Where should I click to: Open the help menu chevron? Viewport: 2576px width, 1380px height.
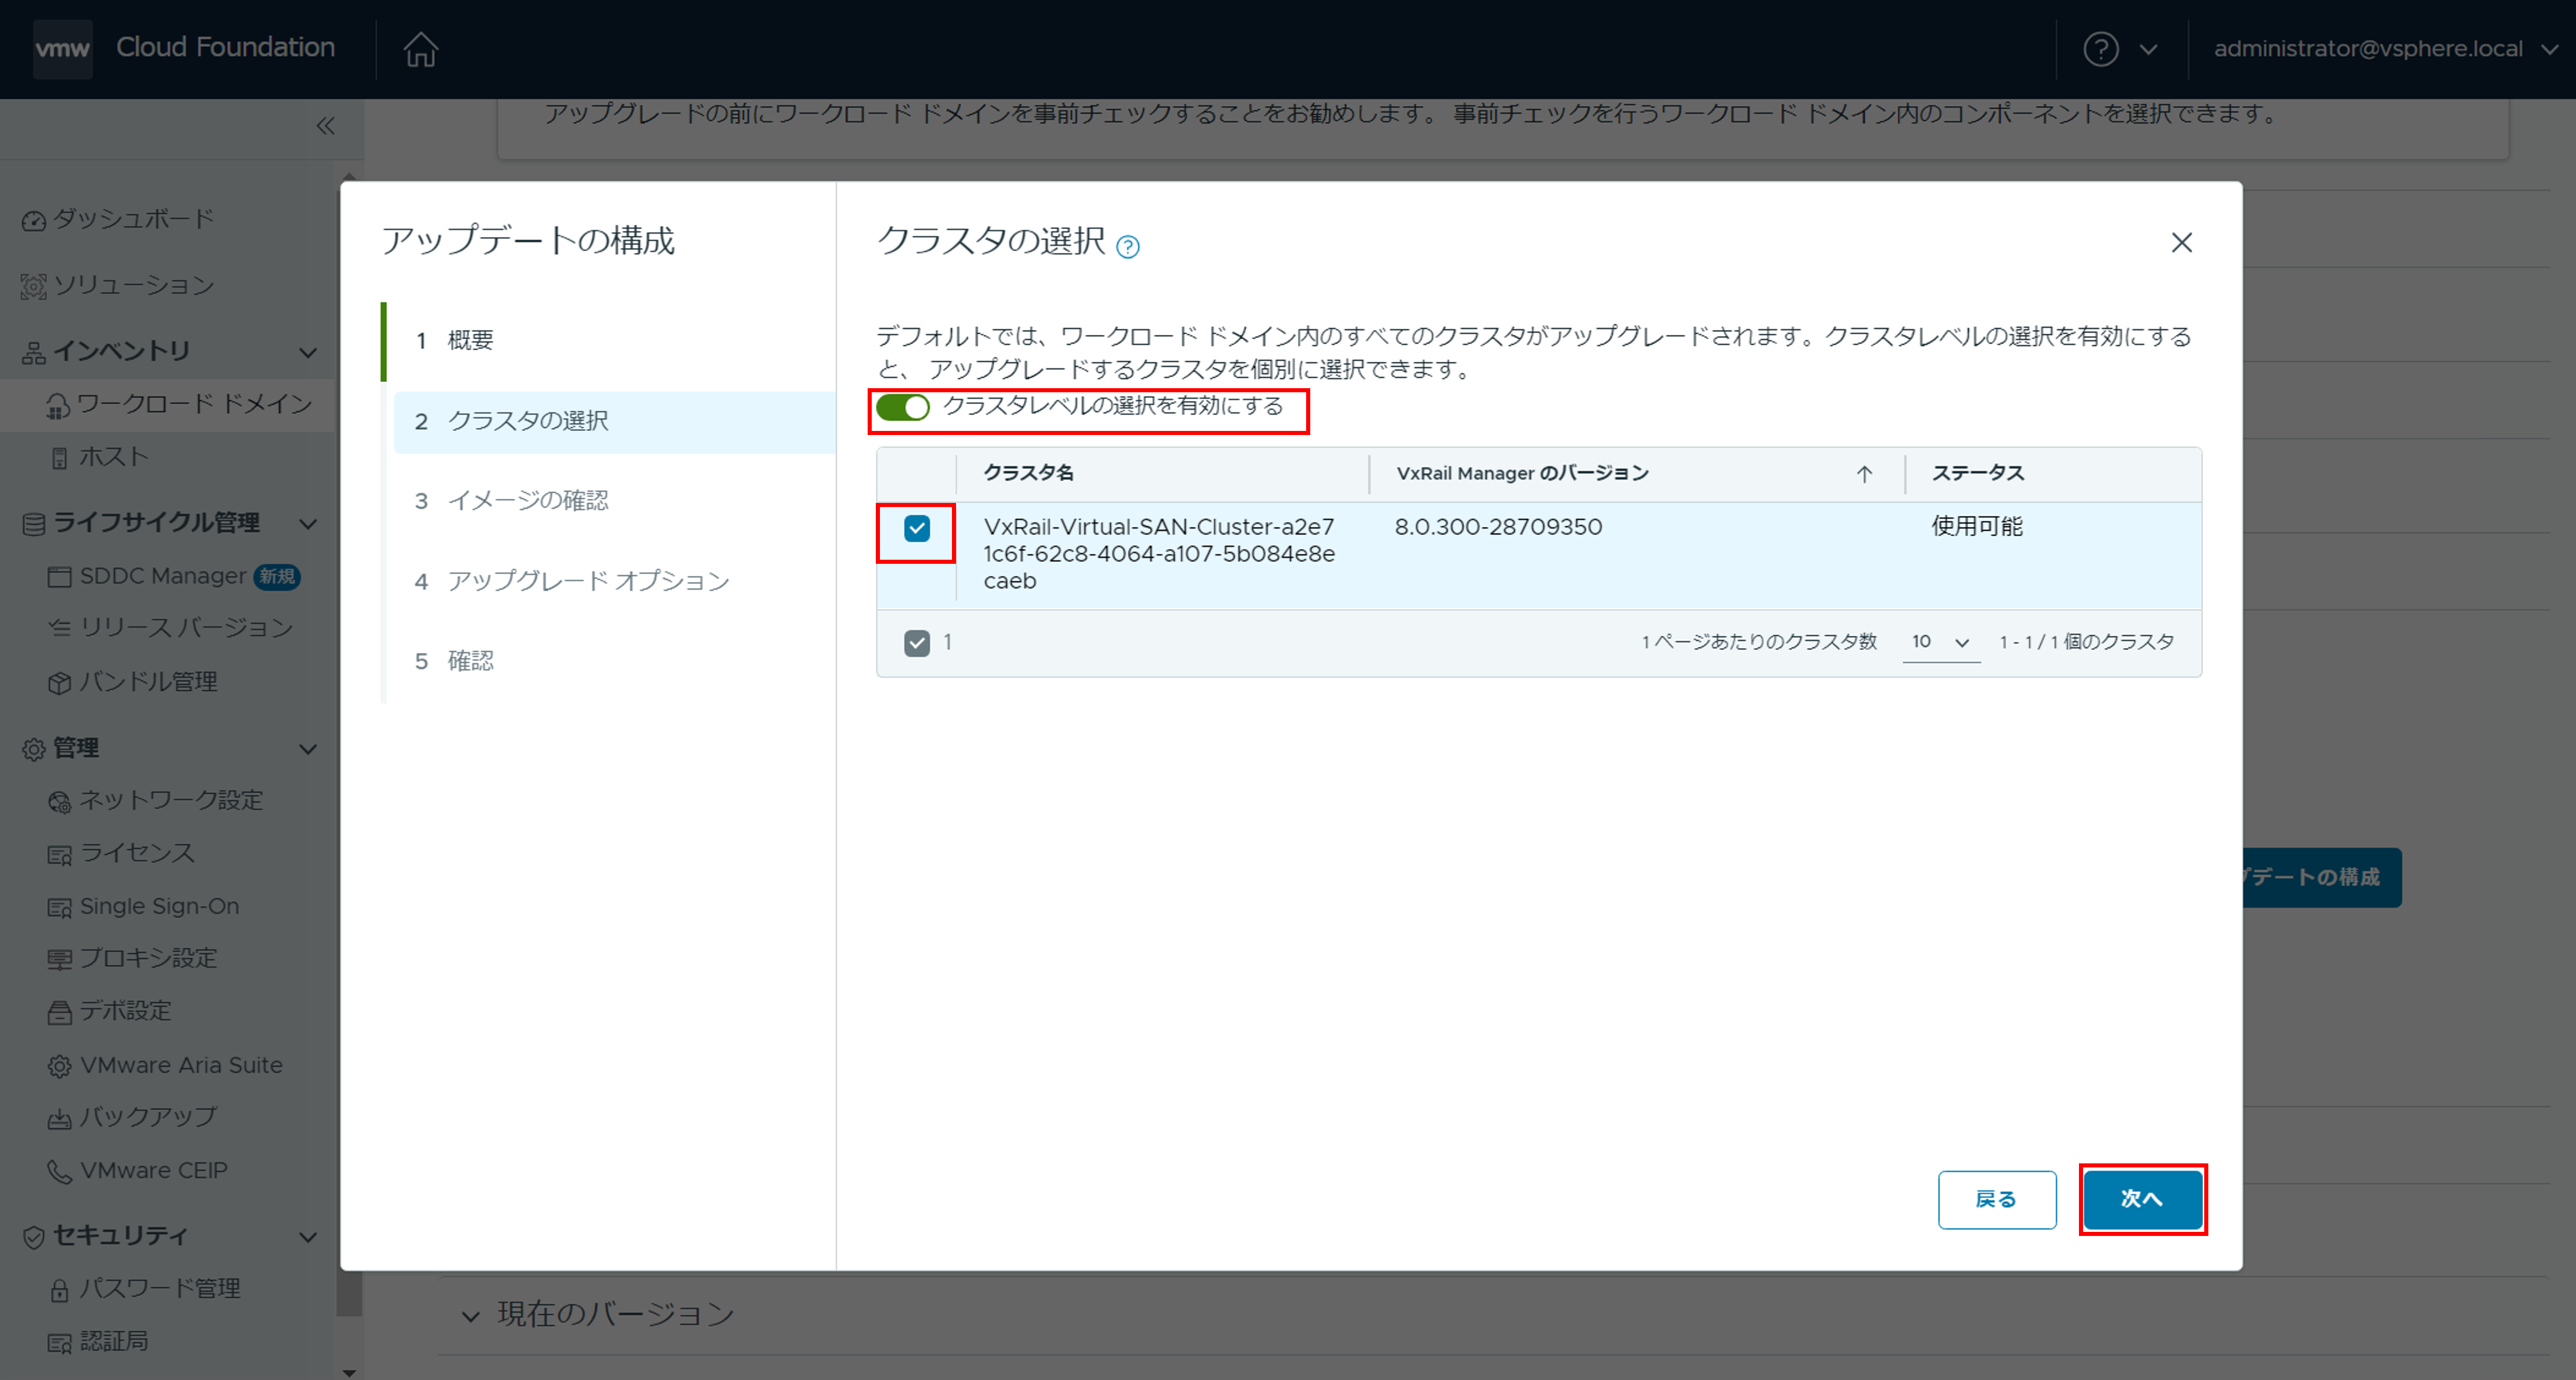point(2148,49)
